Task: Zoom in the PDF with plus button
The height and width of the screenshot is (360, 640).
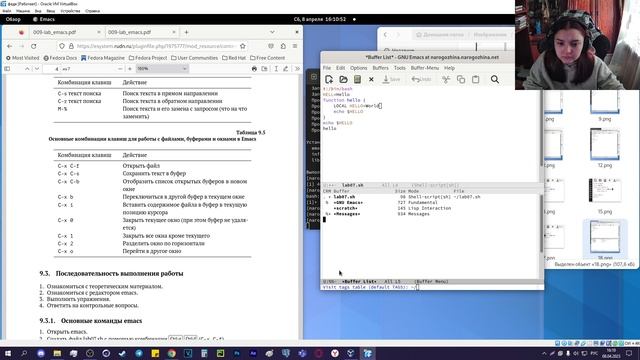Action: (130, 69)
